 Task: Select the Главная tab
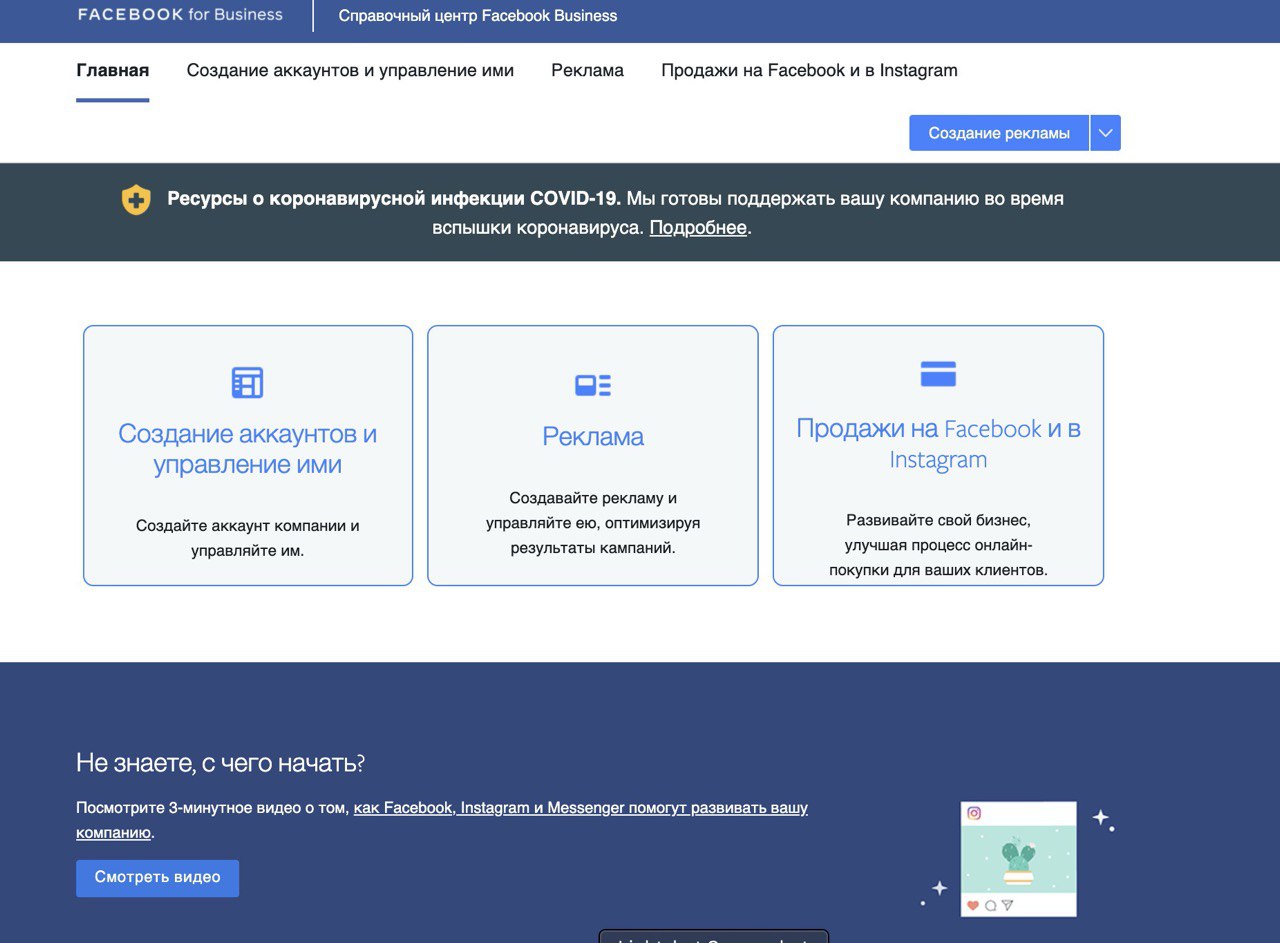pyautogui.click(x=113, y=70)
